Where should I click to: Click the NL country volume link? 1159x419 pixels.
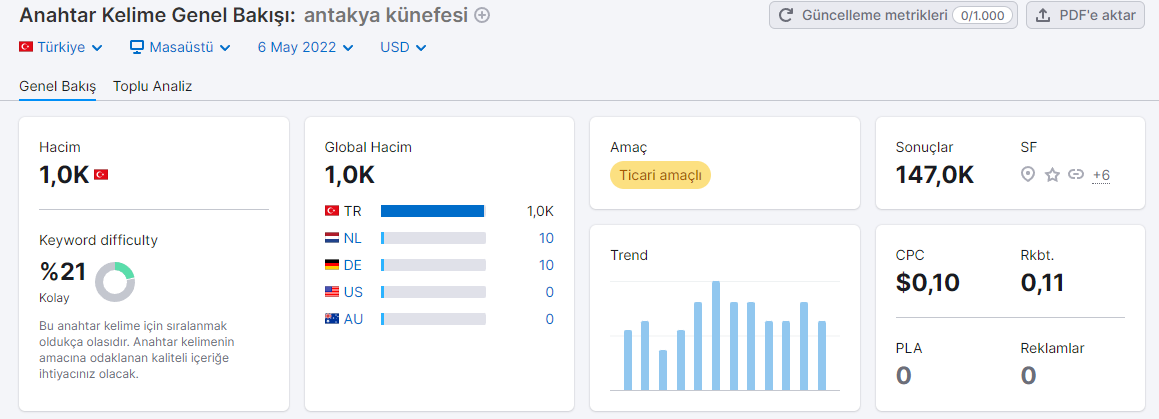point(546,238)
